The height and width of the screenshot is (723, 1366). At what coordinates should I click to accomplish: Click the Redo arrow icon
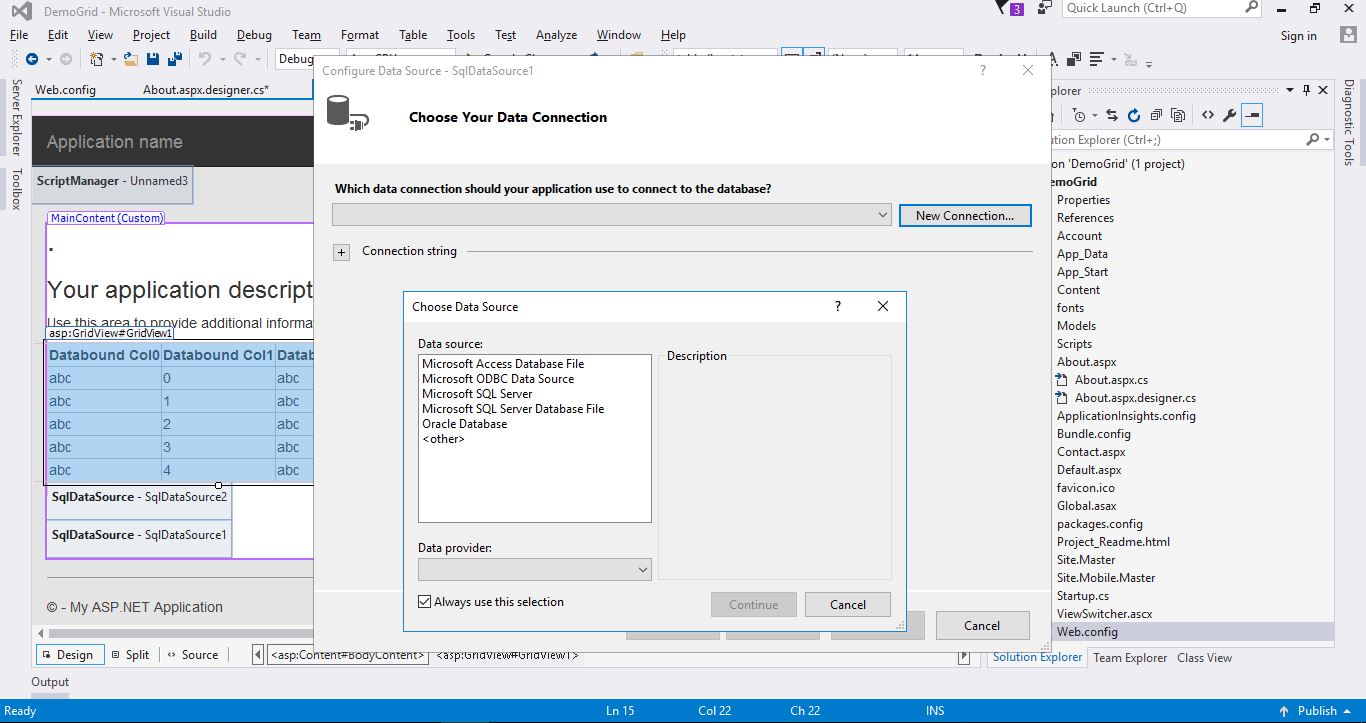click(x=240, y=59)
